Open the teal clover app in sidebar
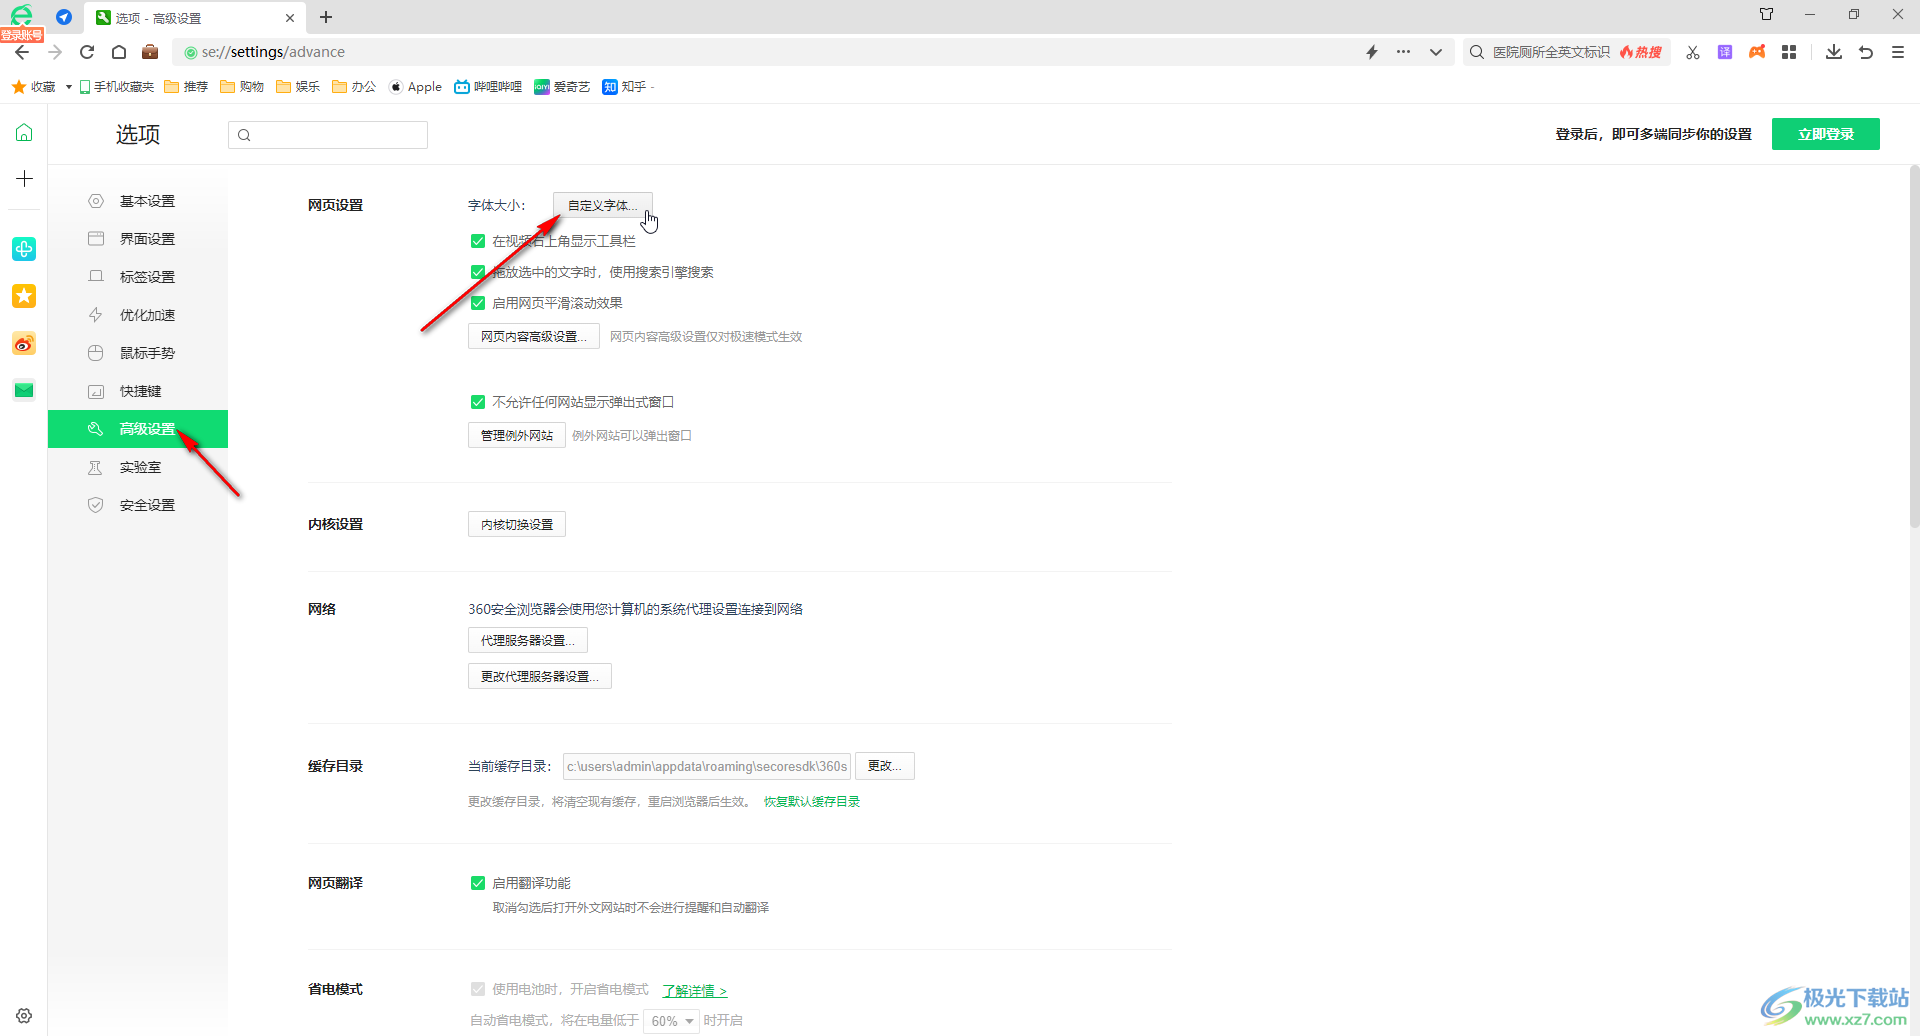 pyautogui.click(x=24, y=249)
